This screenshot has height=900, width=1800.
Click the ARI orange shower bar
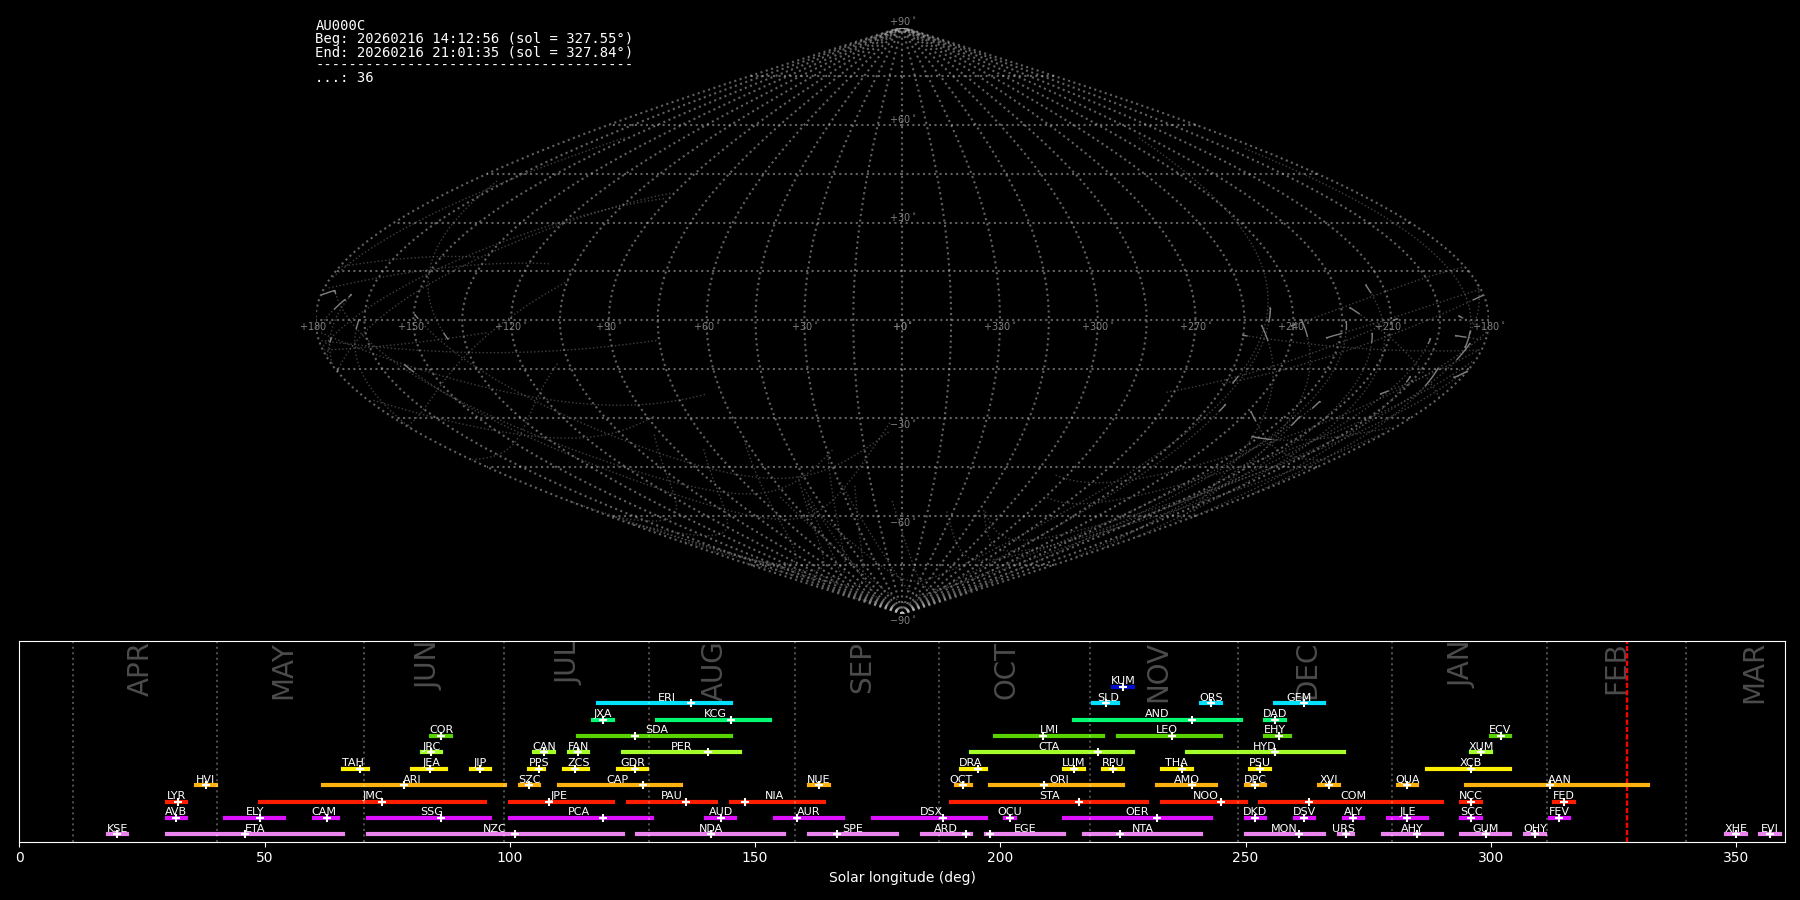414,785
